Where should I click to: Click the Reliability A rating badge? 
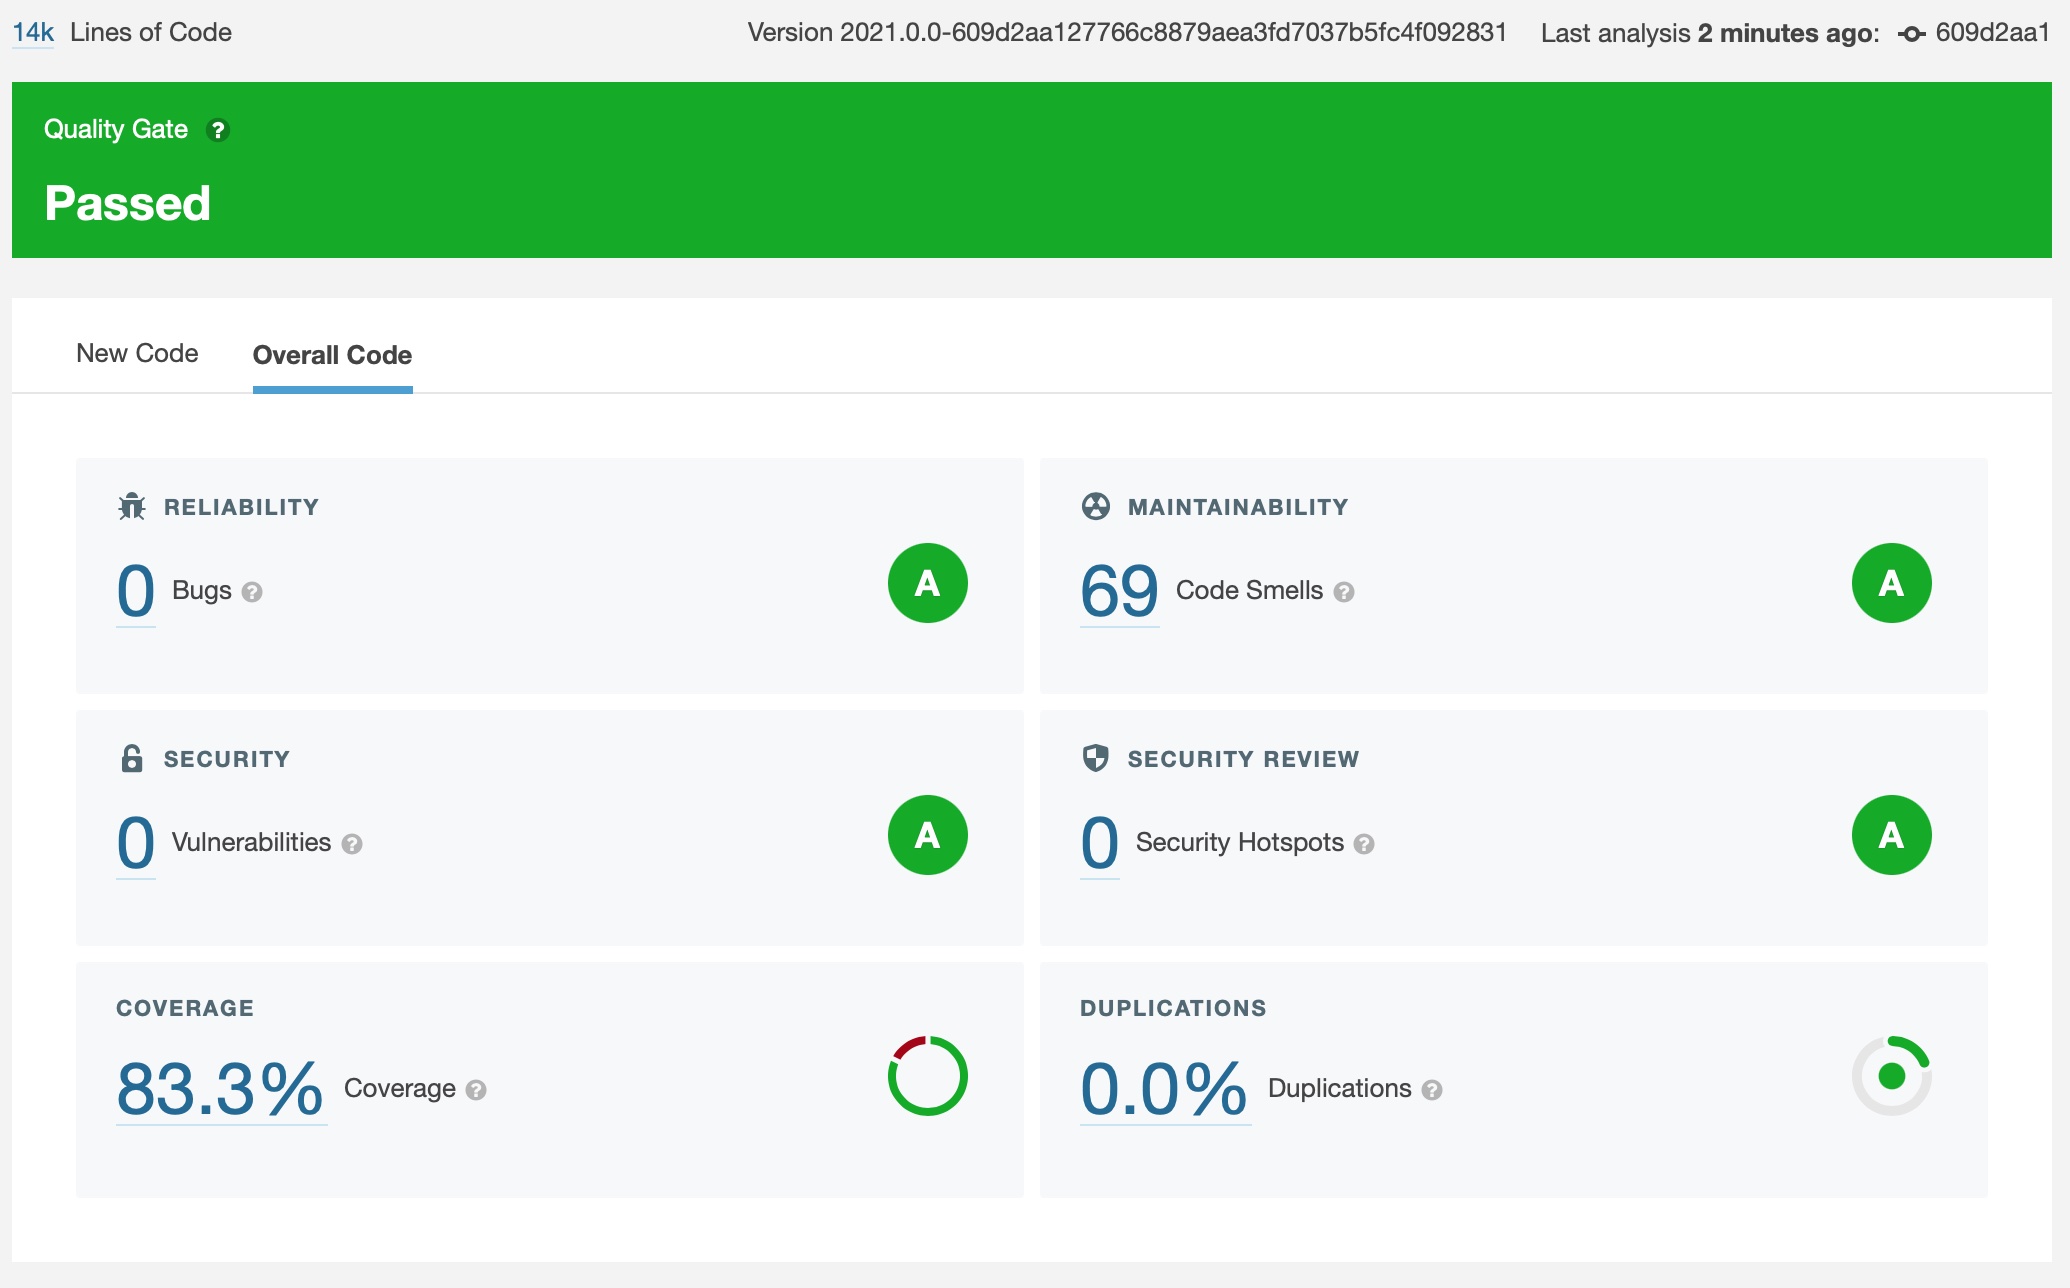927,583
